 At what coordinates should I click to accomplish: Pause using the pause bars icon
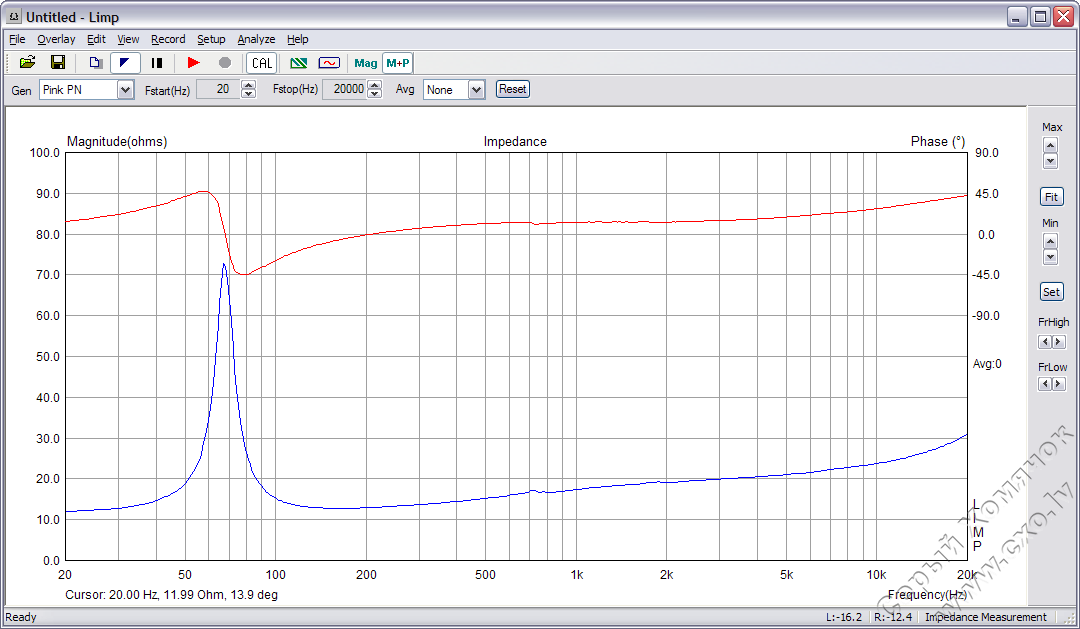point(157,63)
